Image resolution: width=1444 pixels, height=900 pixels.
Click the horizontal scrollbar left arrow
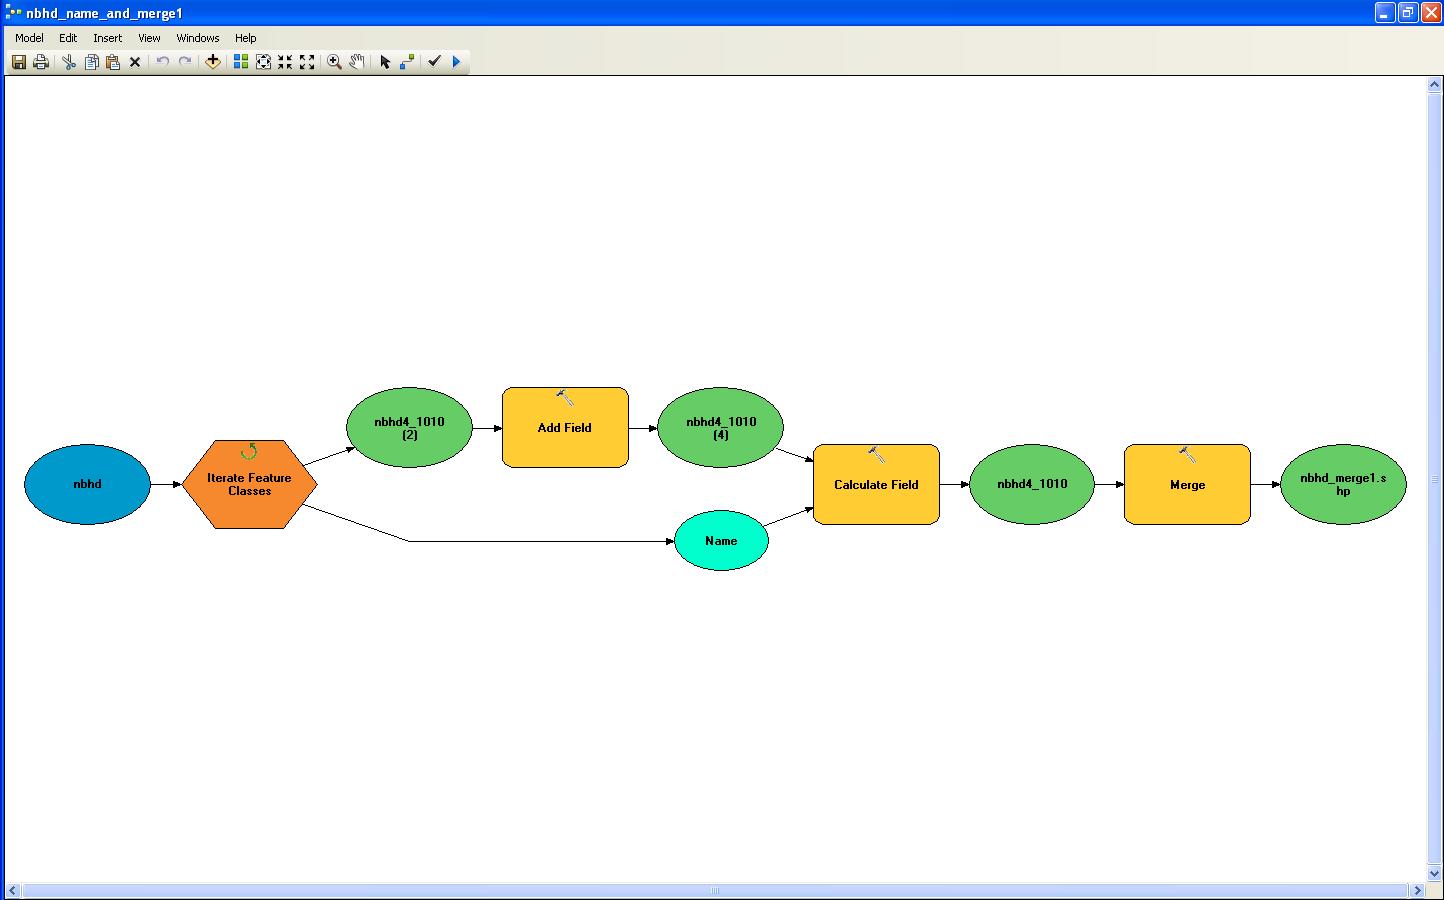[14, 890]
